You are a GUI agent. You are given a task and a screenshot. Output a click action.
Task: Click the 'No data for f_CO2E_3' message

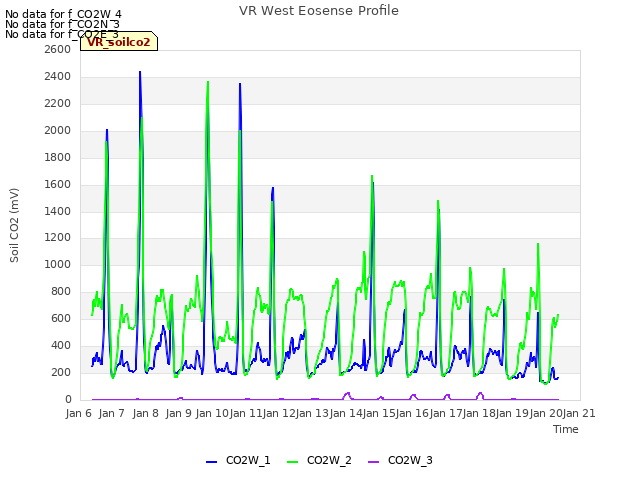tap(62, 34)
